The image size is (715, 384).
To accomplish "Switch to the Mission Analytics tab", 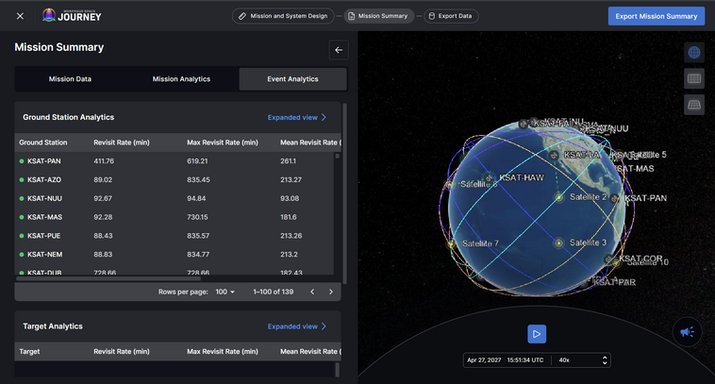I will [x=181, y=79].
